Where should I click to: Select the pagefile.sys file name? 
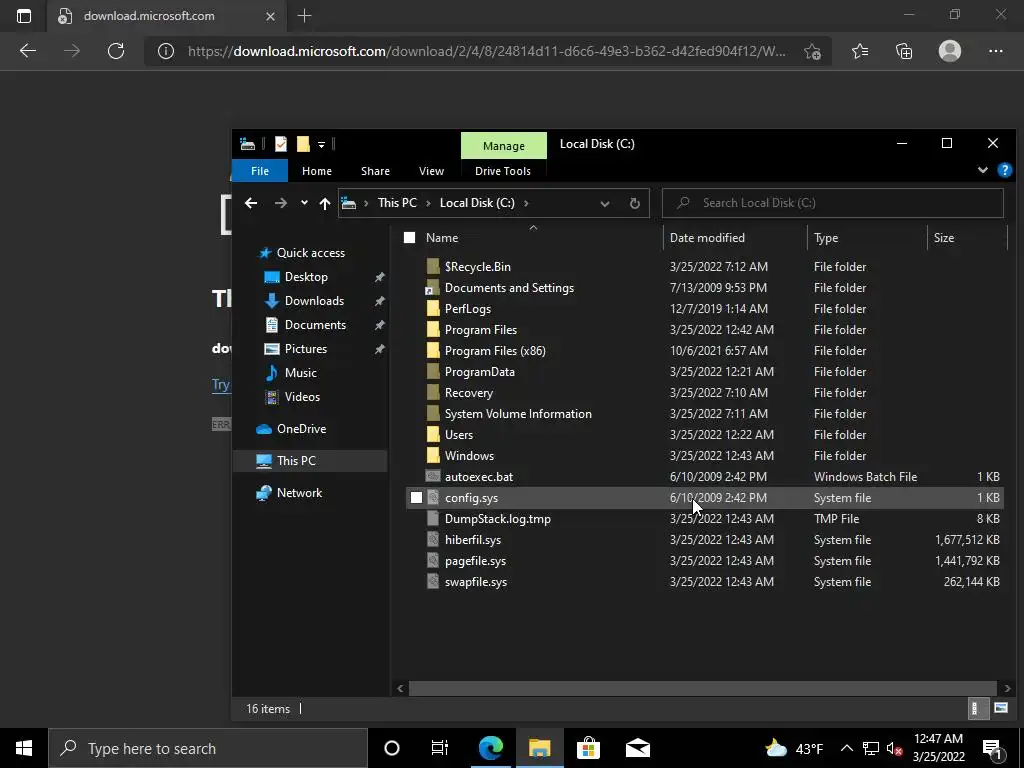point(475,561)
